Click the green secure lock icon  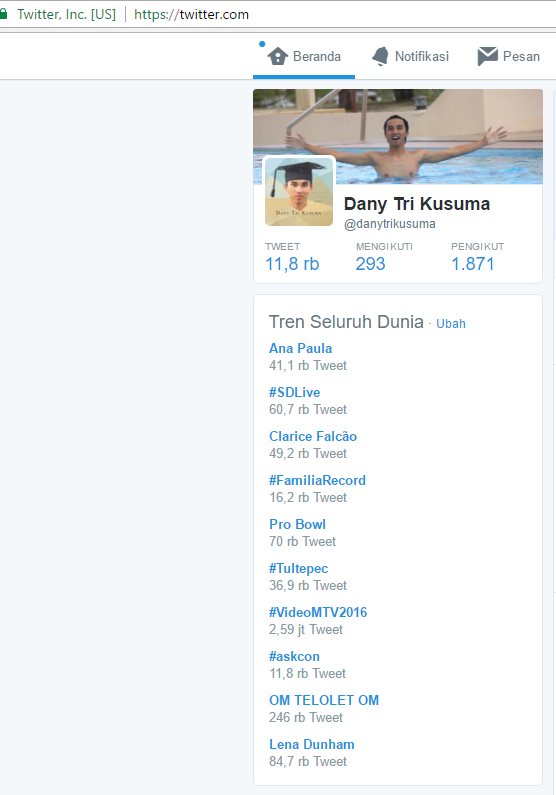(4, 14)
